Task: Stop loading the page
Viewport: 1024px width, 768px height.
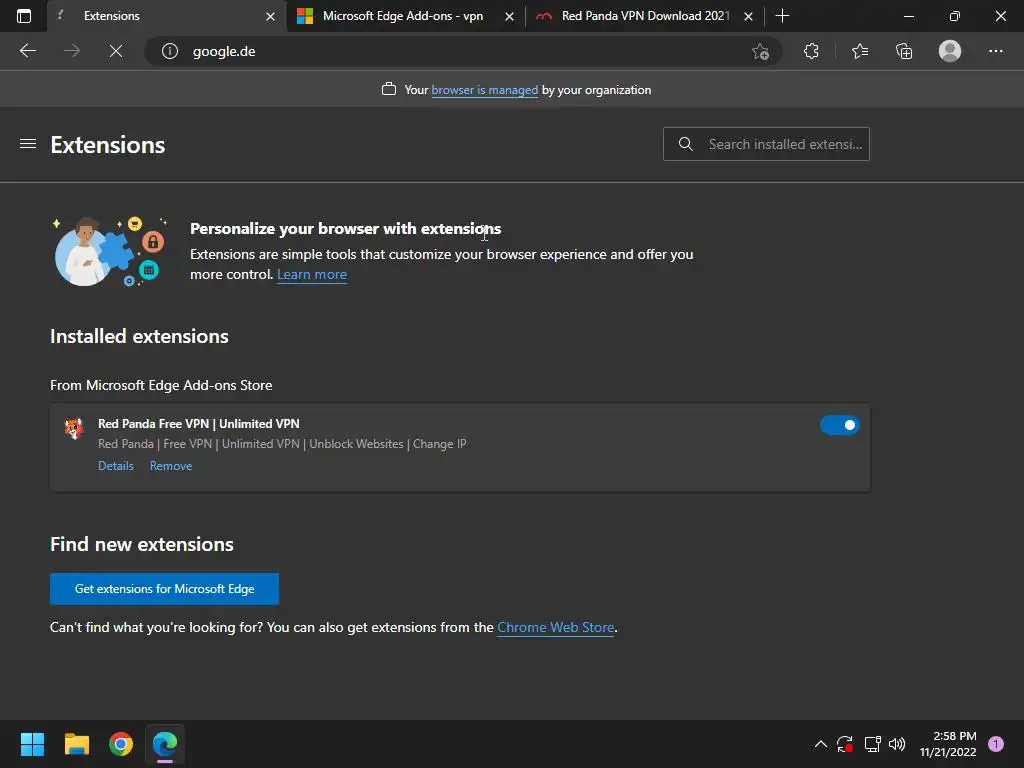Action: click(x=116, y=51)
